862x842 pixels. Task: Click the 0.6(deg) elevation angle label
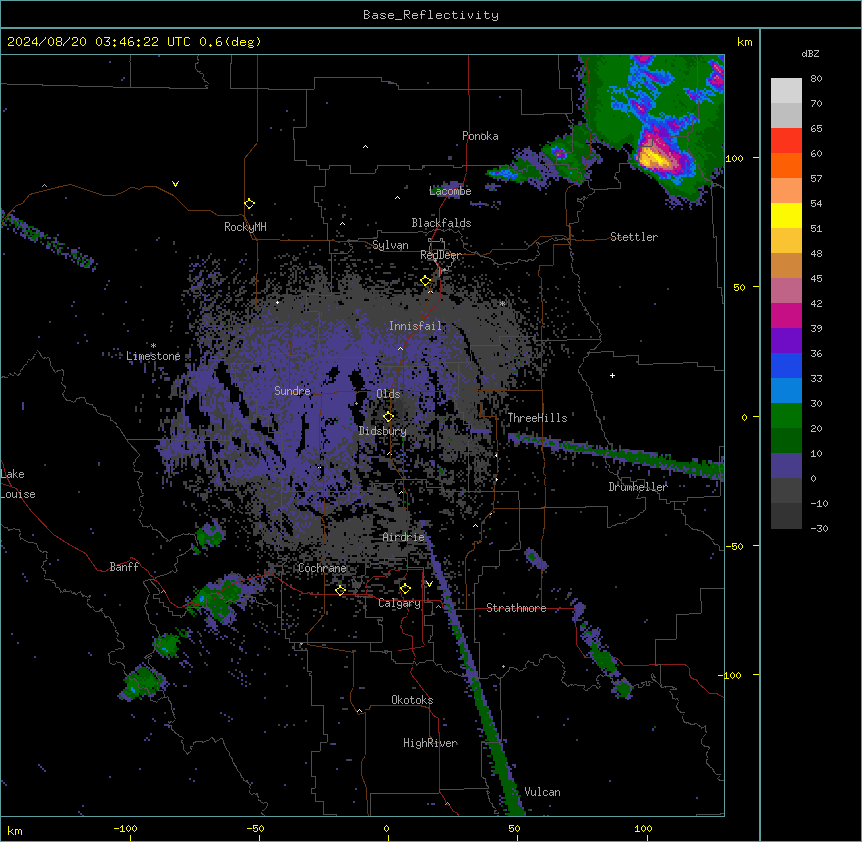coord(230,42)
